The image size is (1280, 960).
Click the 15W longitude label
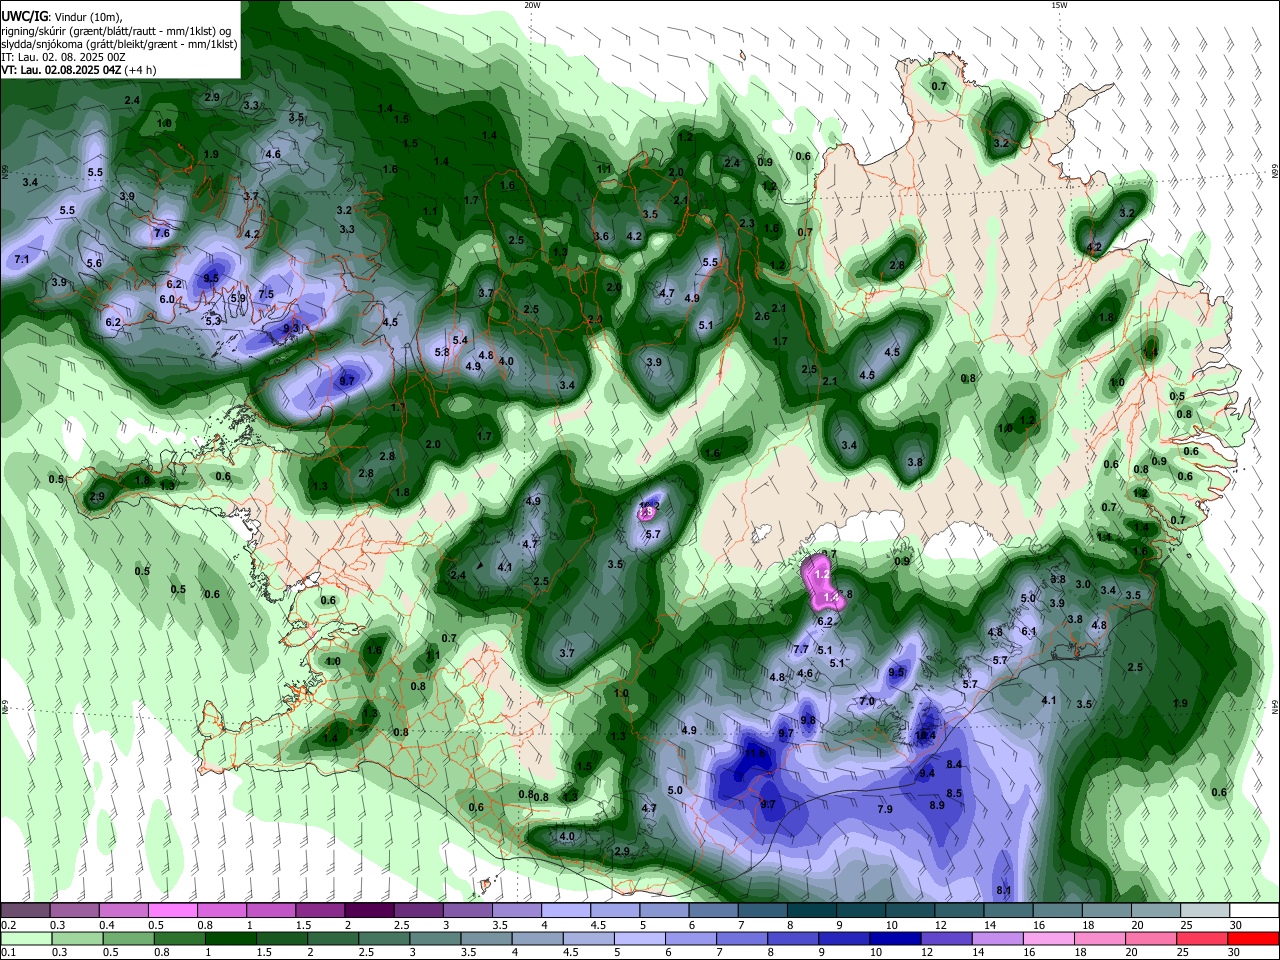pos(1059,5)
